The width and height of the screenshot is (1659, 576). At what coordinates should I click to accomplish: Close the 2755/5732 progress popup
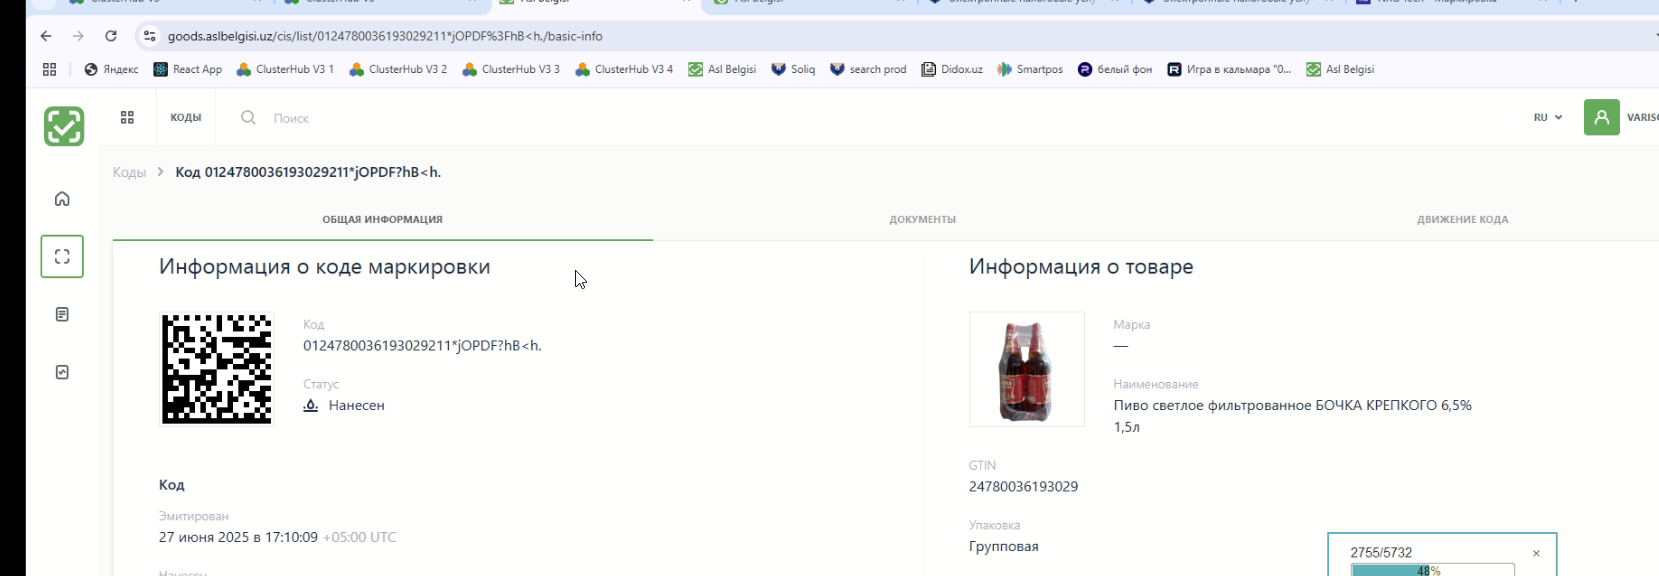coord(1536,553)
